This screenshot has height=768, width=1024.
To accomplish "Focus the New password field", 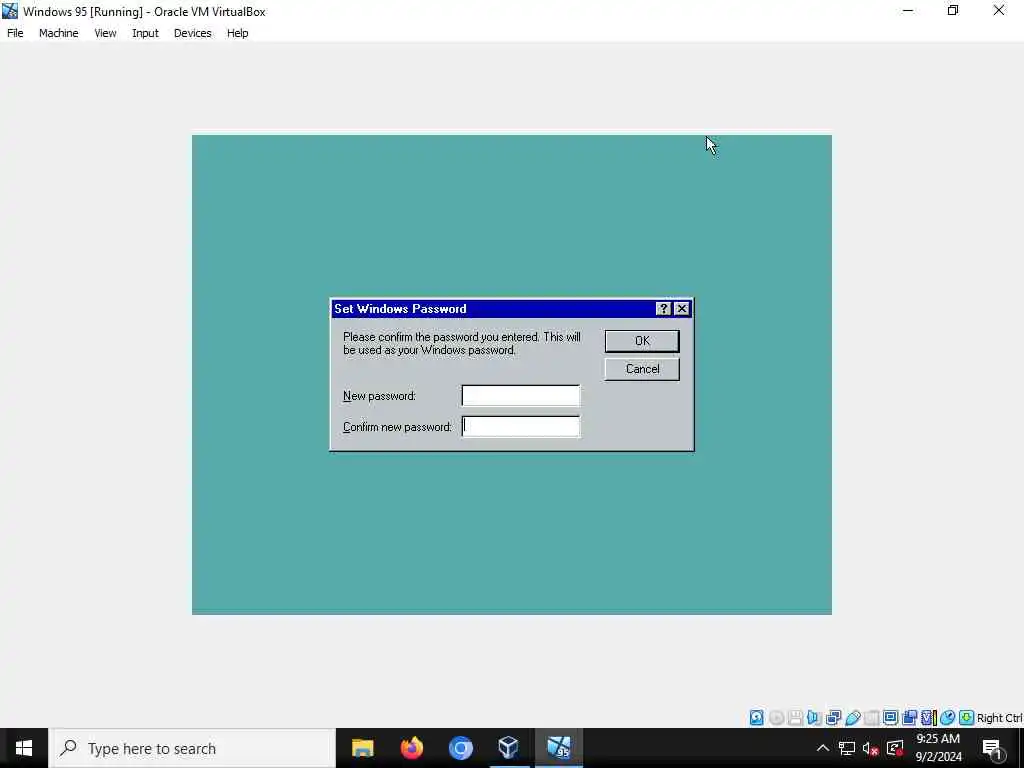I will click(520, 396).
